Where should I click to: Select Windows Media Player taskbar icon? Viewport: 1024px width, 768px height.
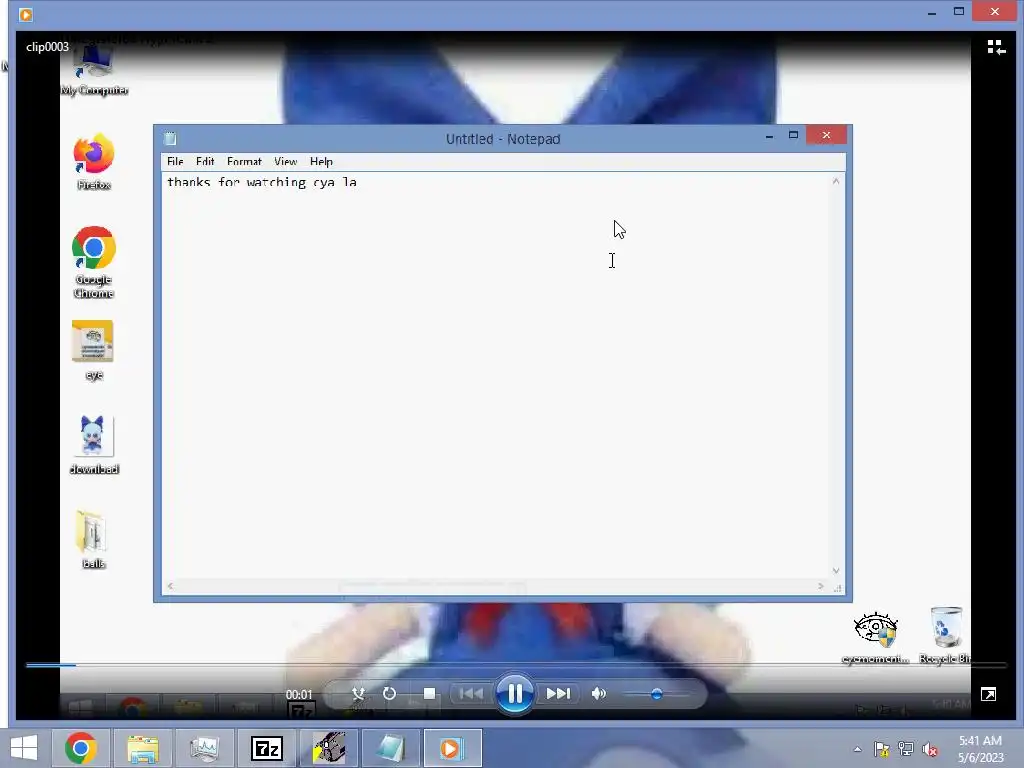point(452,748)
